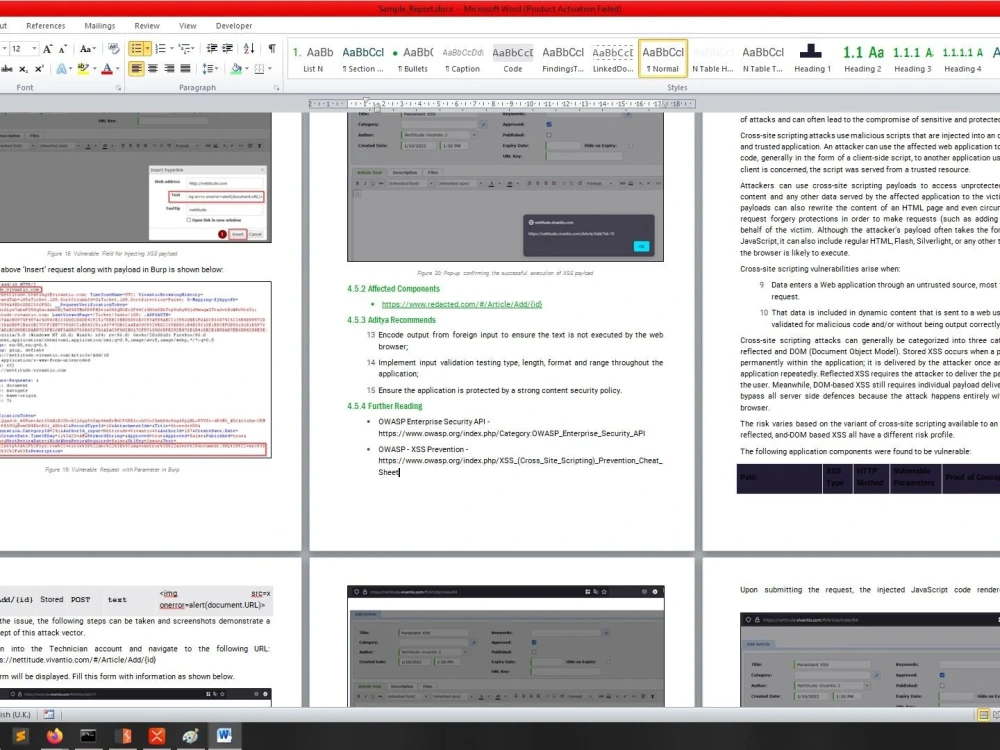Open the font size dropdown

33,49
